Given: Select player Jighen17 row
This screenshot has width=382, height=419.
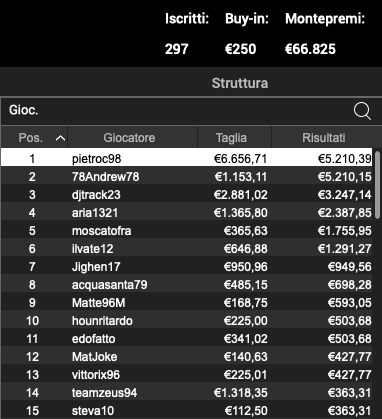Looking at the screenshot, I should [187, 266].
